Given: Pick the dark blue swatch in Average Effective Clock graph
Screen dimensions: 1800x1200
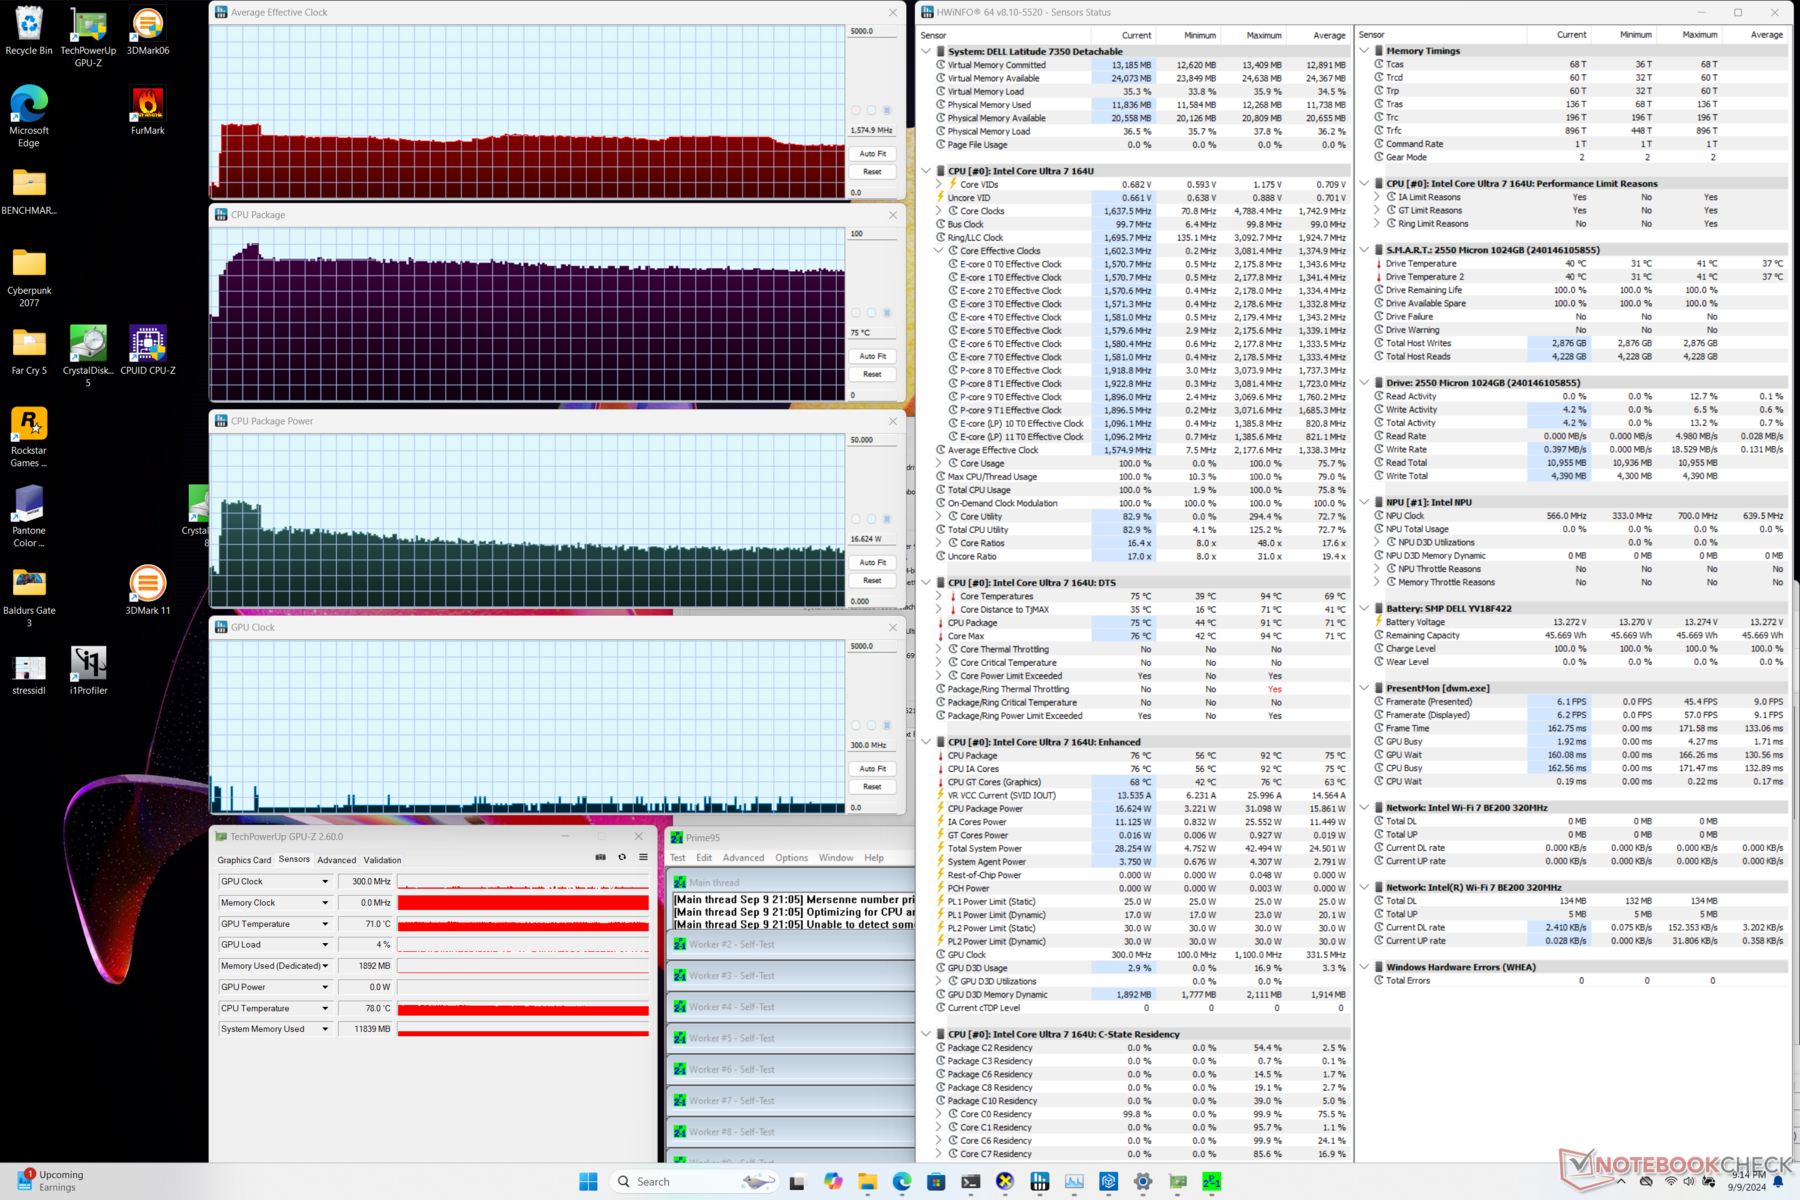Looking at the screenshot, I should pyautogui.click(x=887, y=110).
